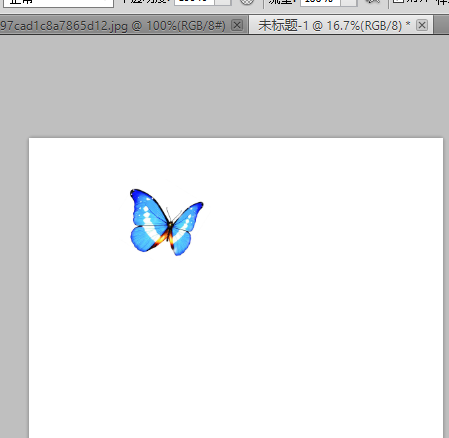This screenshot has height=438, width=449.
Task: Close the 未标题-1 document tab
Action: pyautogui.click(x=422, y=25)
